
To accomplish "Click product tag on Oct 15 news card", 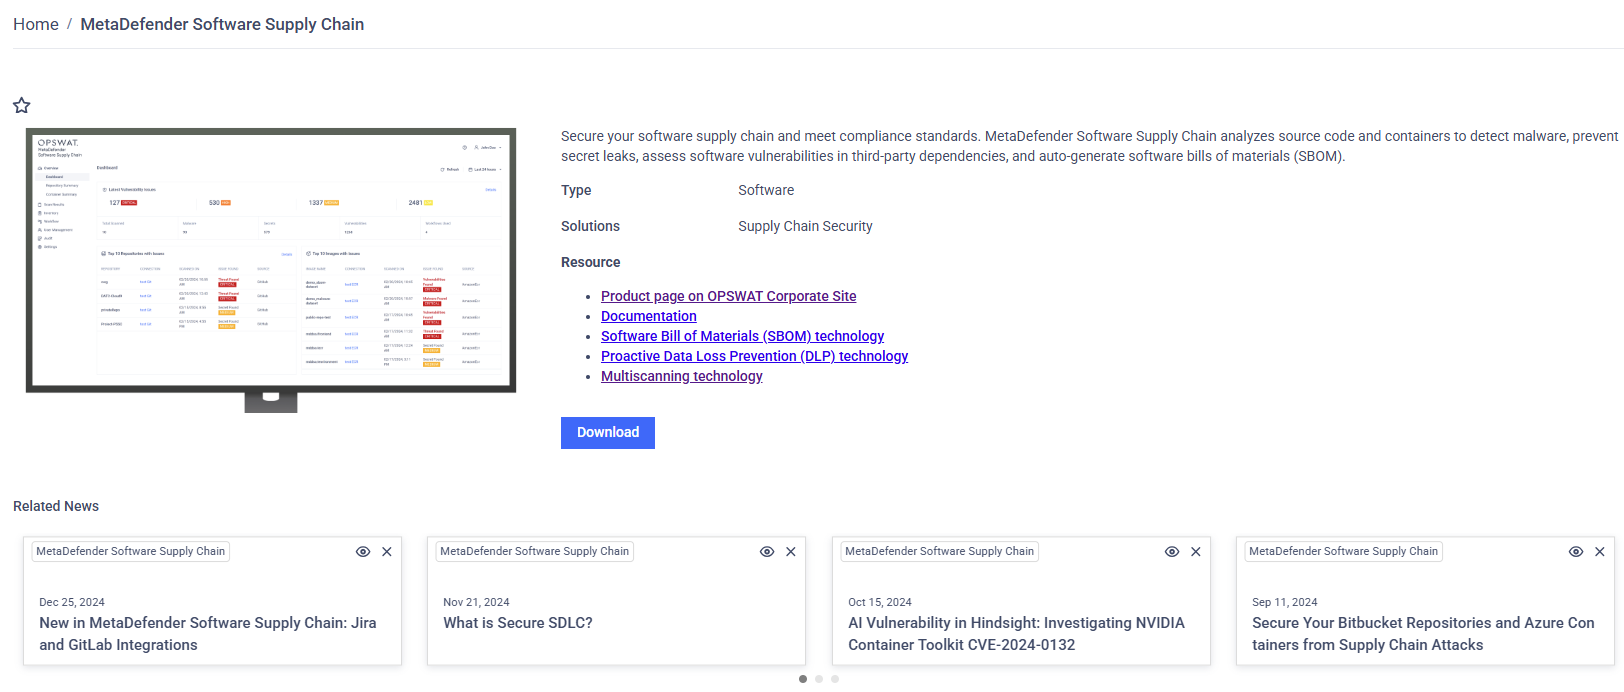I will (940, 551).
